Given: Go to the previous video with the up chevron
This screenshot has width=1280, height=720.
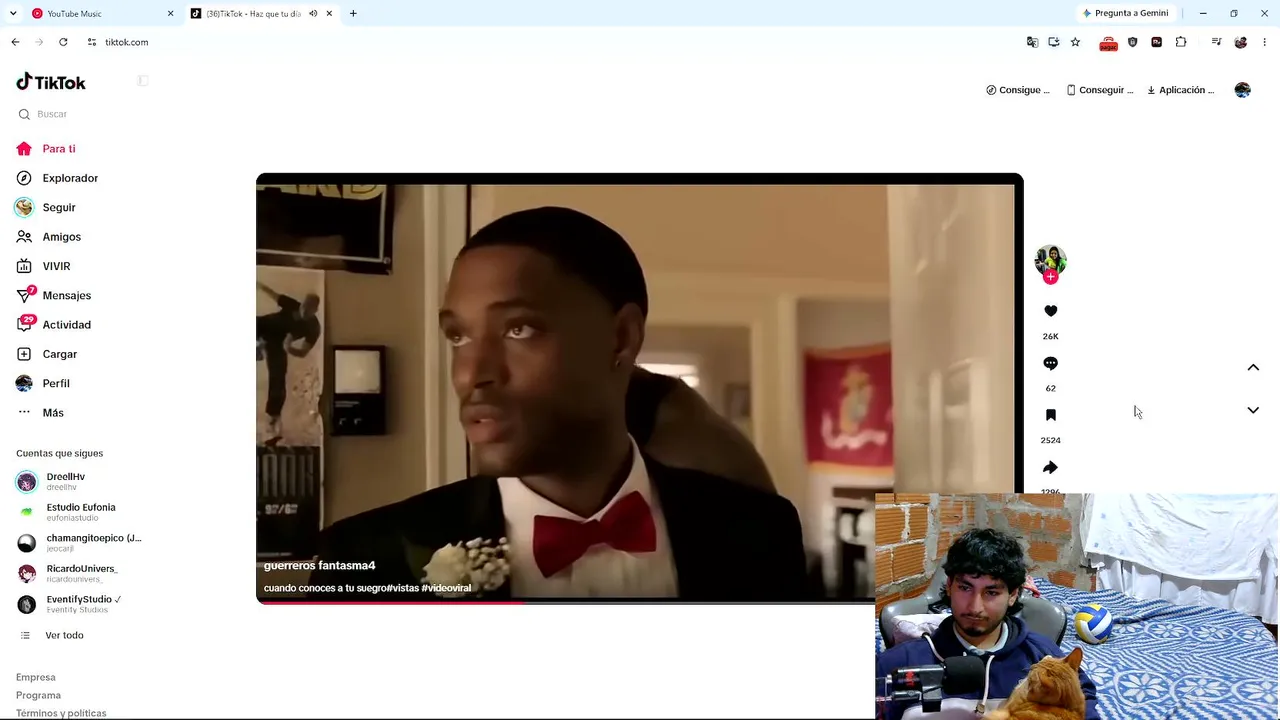Looking at the screenshot, I should 1253,368.
